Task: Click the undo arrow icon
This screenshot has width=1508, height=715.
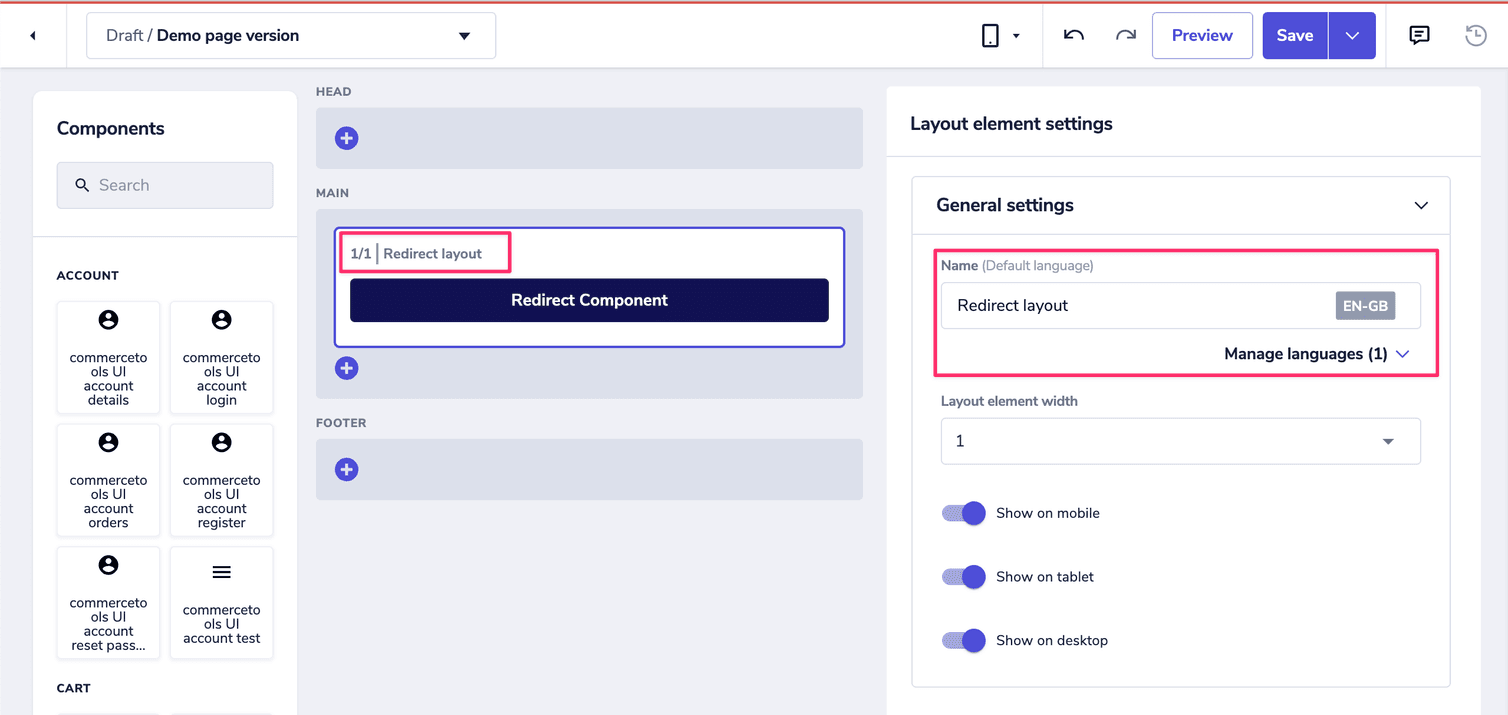Action: (x=1073, y=35)
